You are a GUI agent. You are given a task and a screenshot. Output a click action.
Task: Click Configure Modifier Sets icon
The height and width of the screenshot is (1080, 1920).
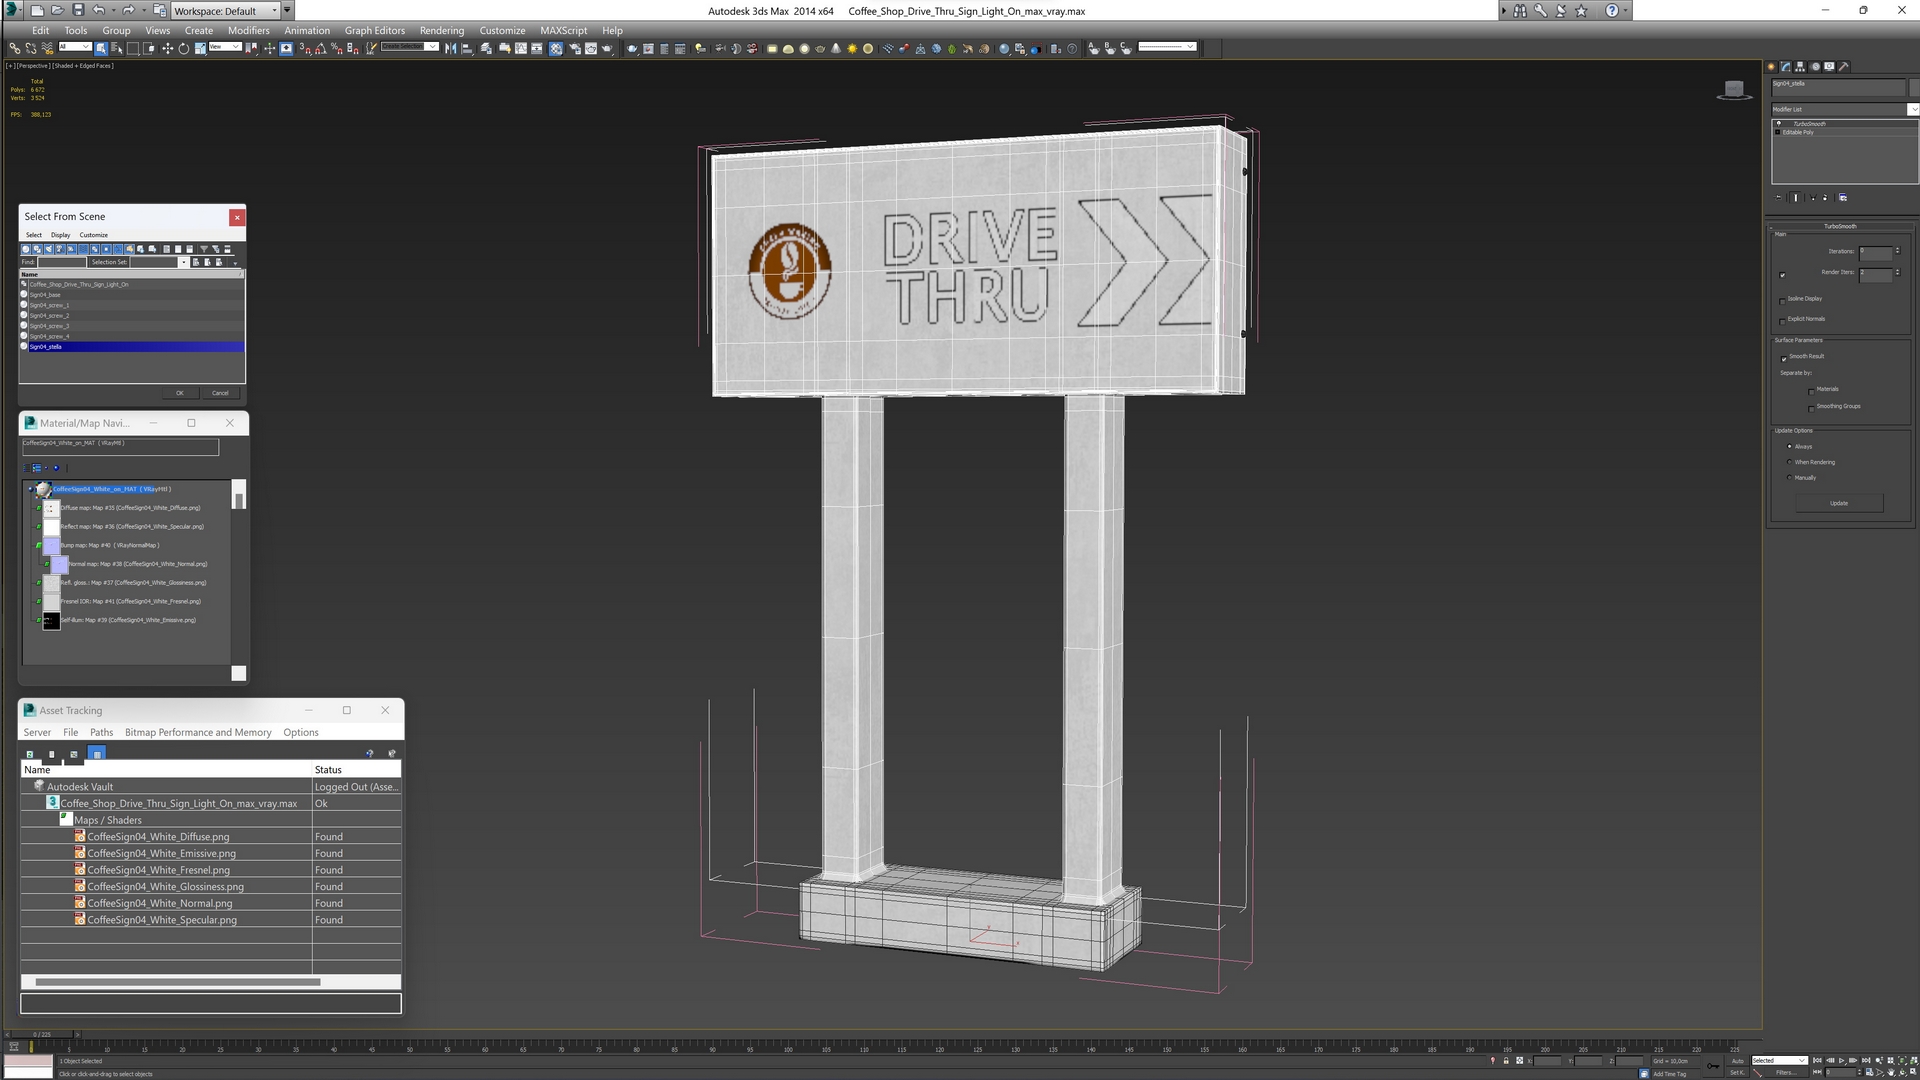tap(1843, 198)
